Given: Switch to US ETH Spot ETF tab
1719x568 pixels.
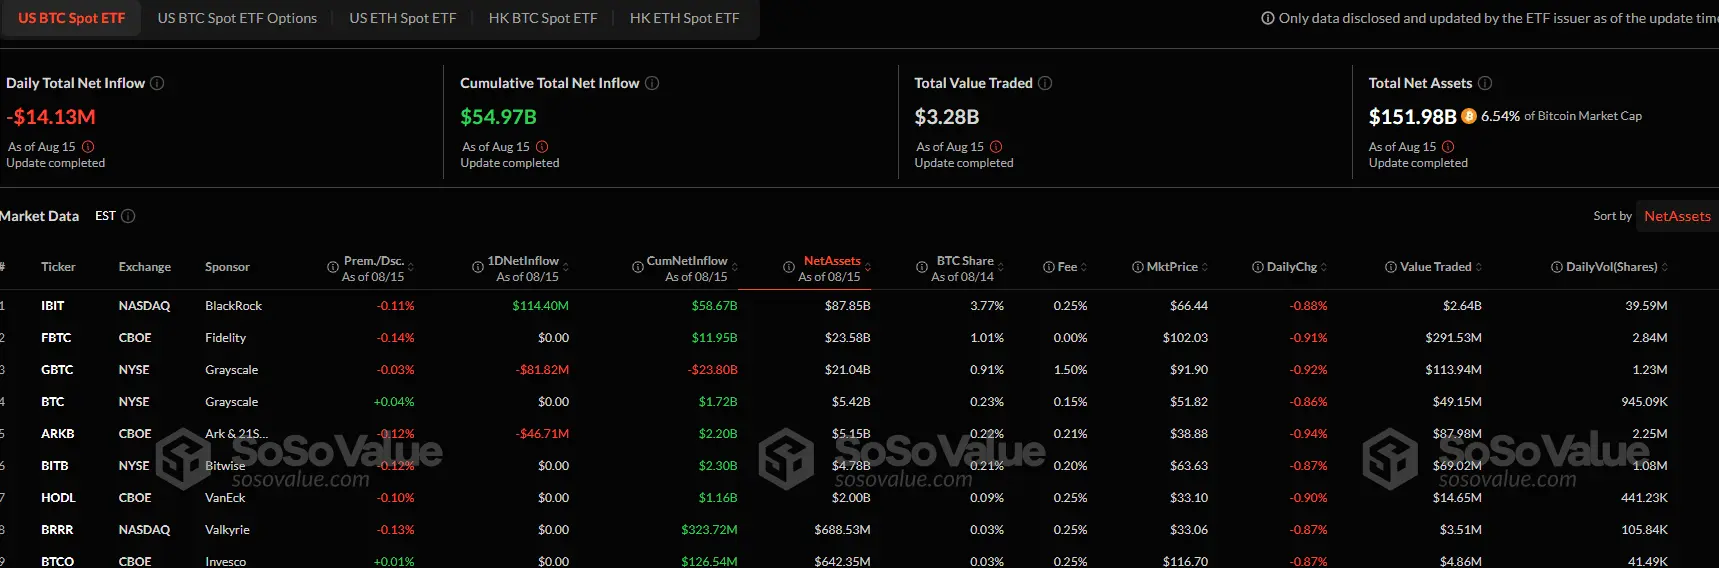Looking at the screenshot, I should point(403,18).
